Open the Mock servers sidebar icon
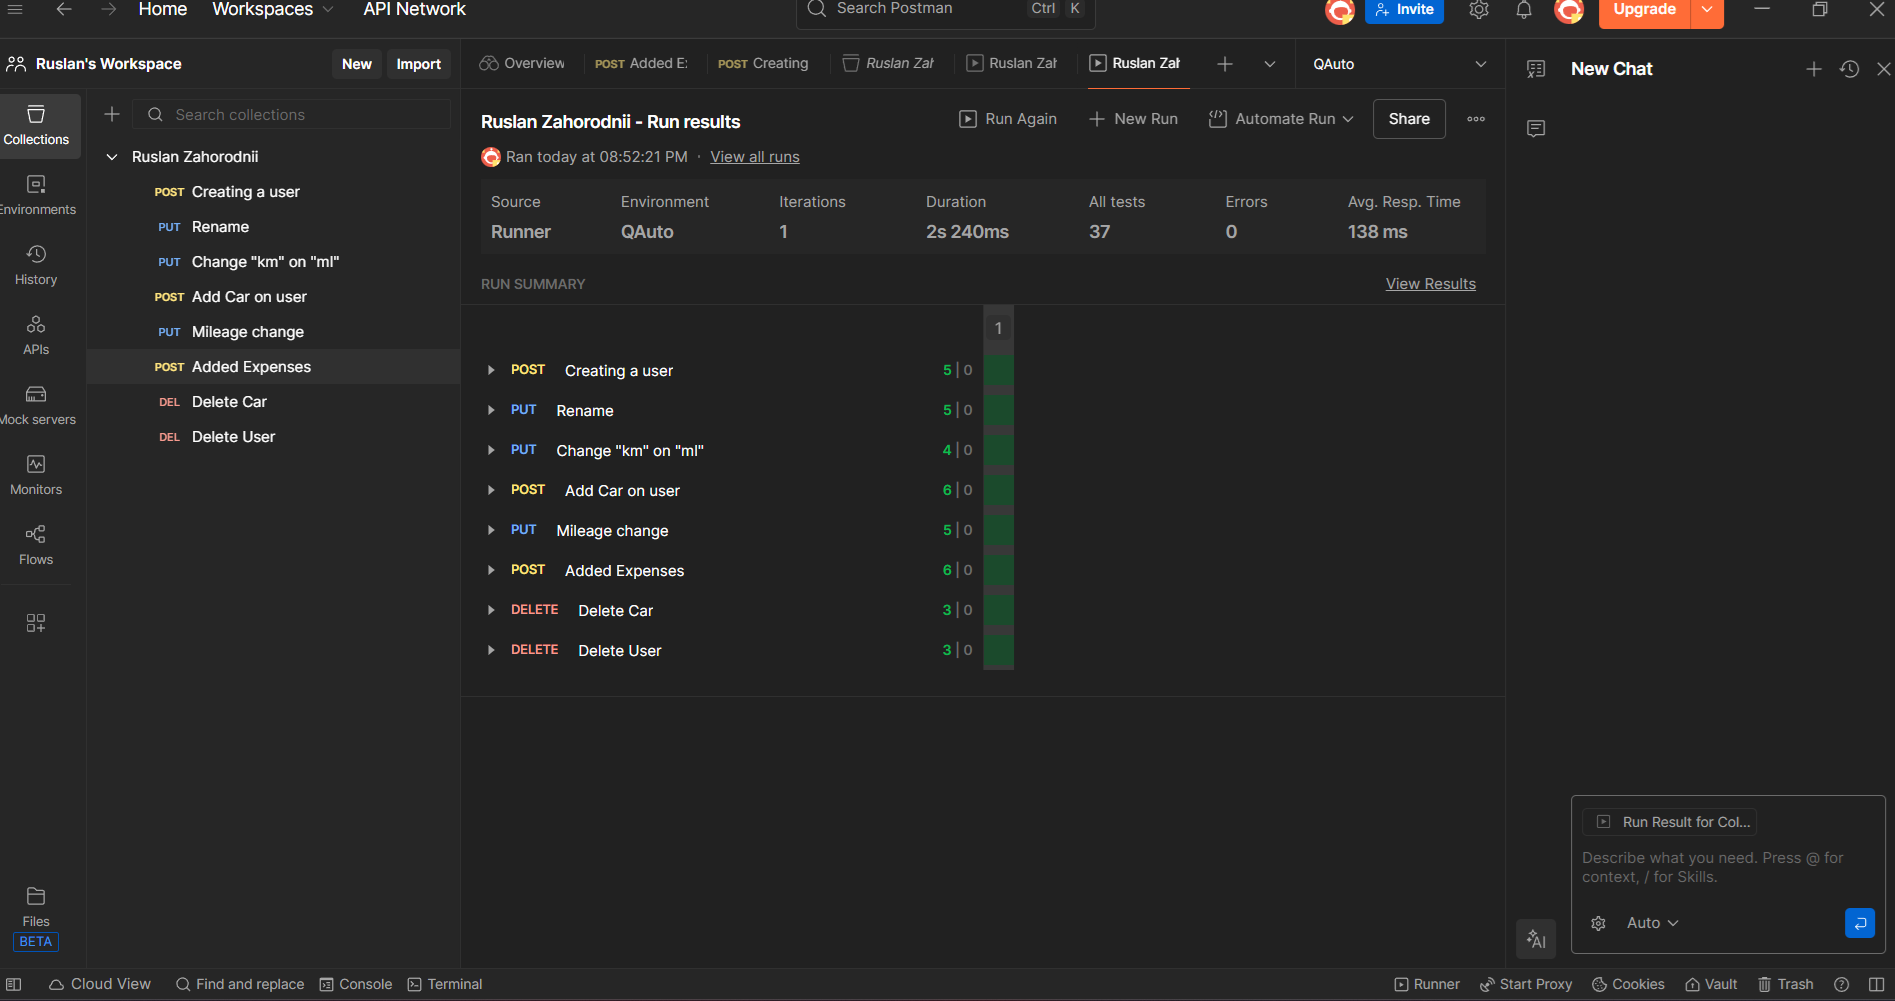Viewport: 1895px width, 1001px height. click(x=37, y=405)
